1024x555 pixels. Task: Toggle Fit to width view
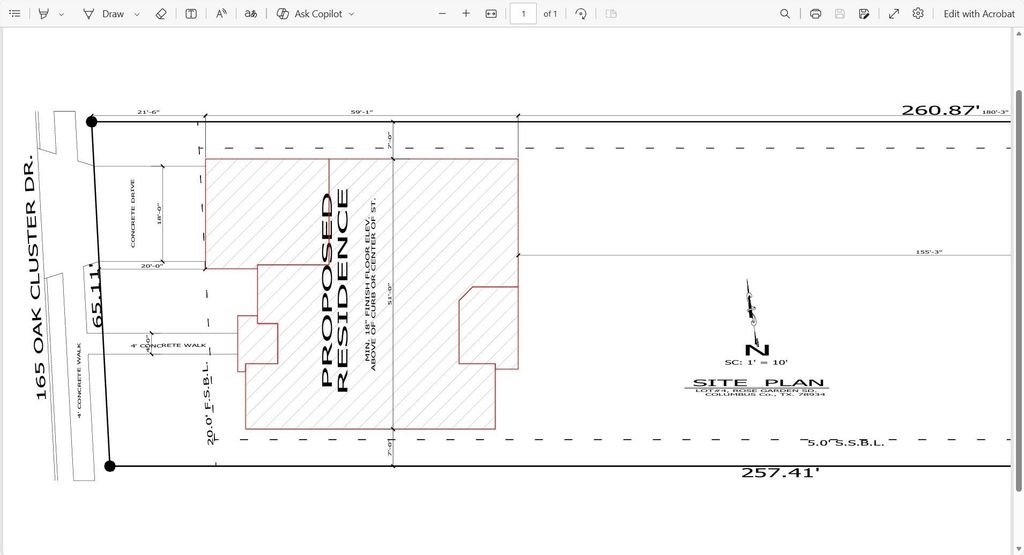491,14
